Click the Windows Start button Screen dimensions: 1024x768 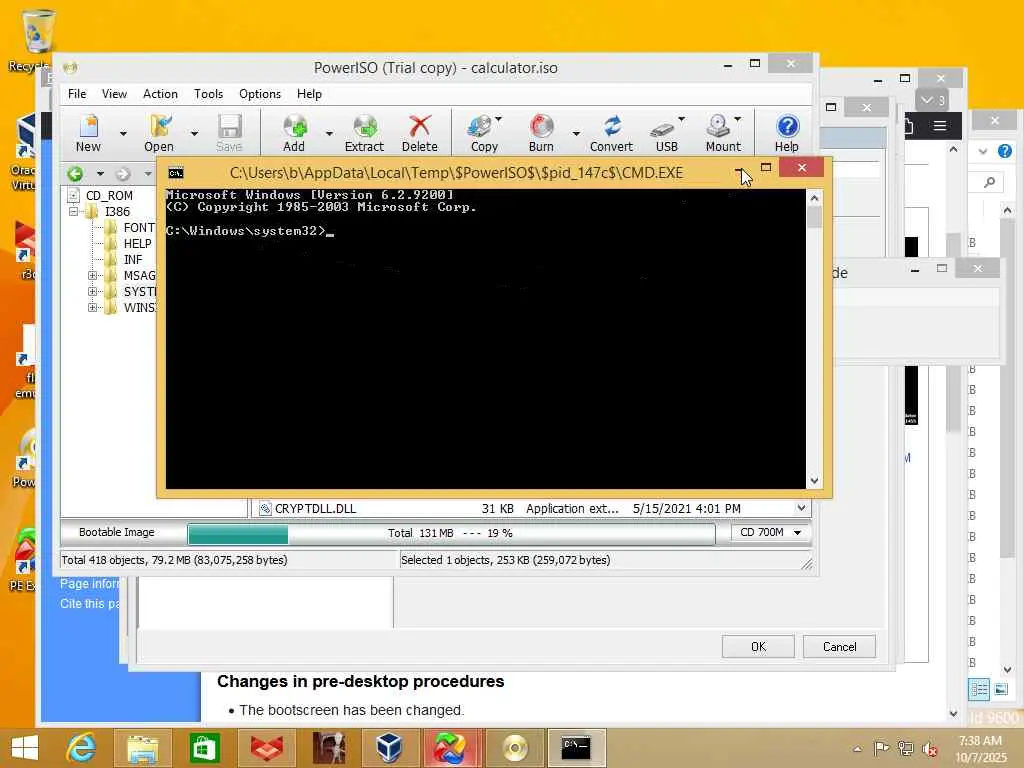(25, 748)
